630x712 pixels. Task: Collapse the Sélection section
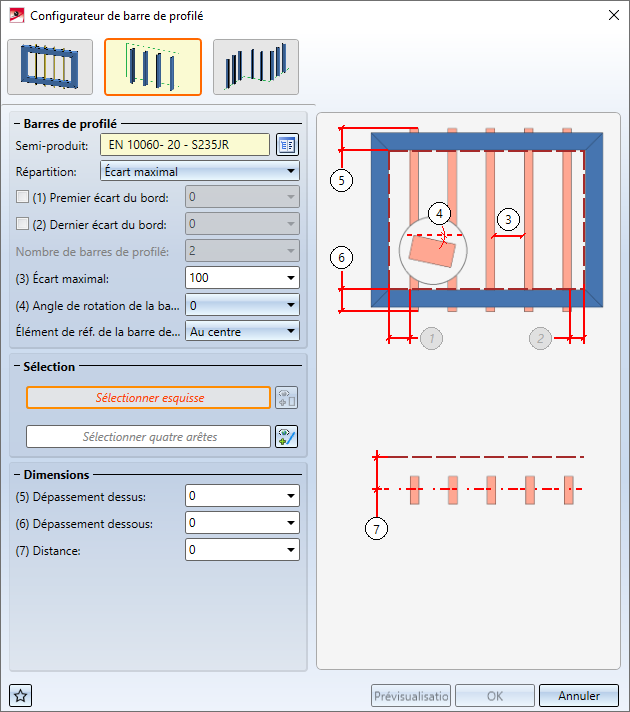17,366
